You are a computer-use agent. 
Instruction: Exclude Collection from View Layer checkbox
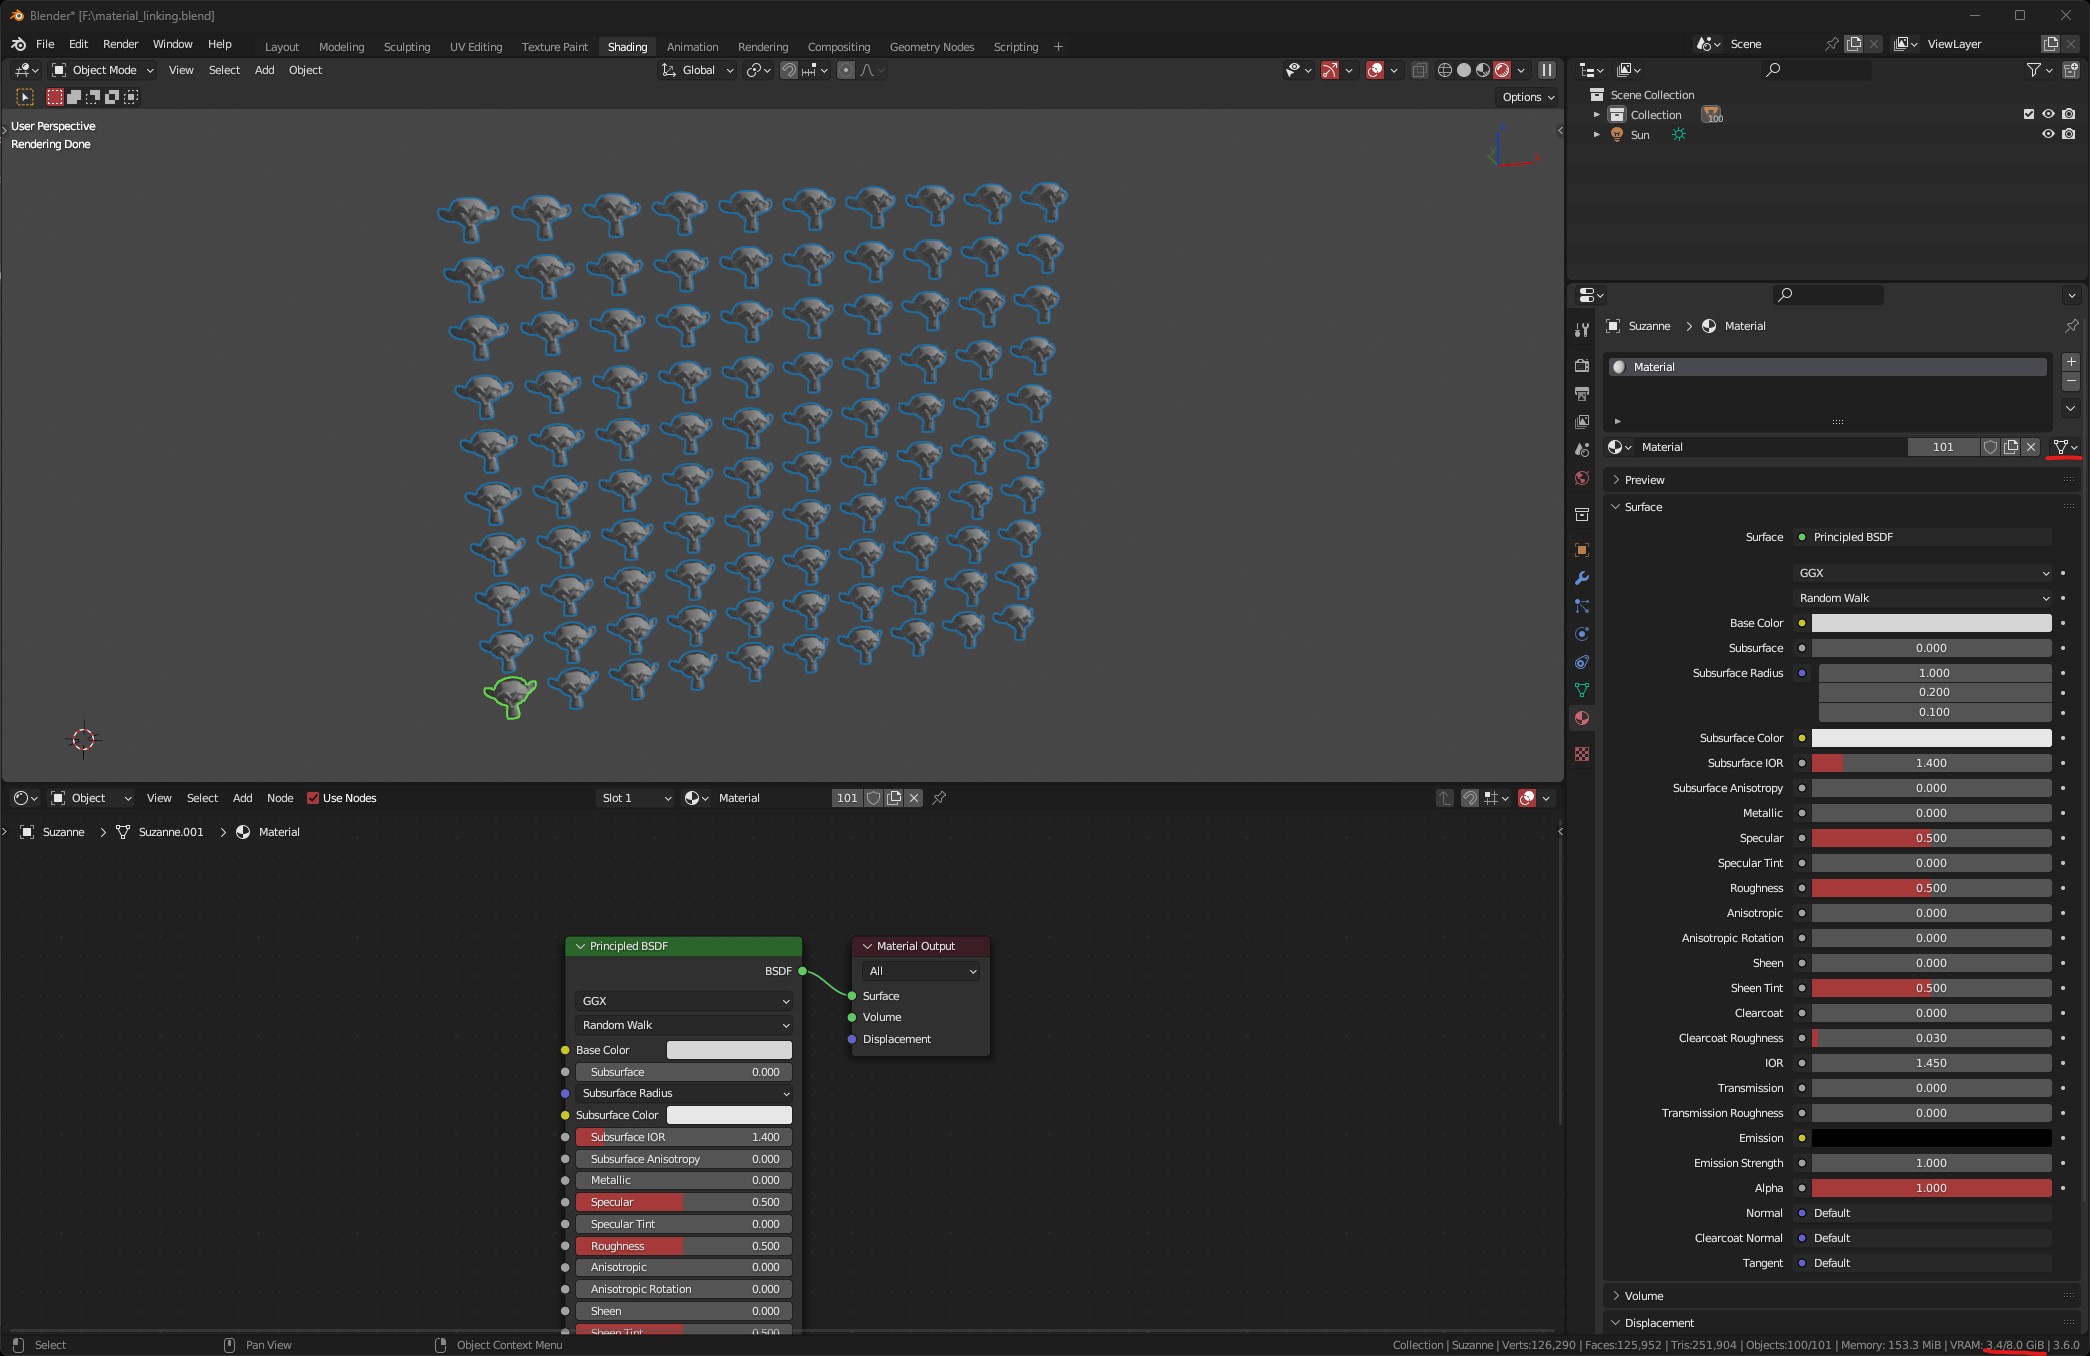(2029, 114)
